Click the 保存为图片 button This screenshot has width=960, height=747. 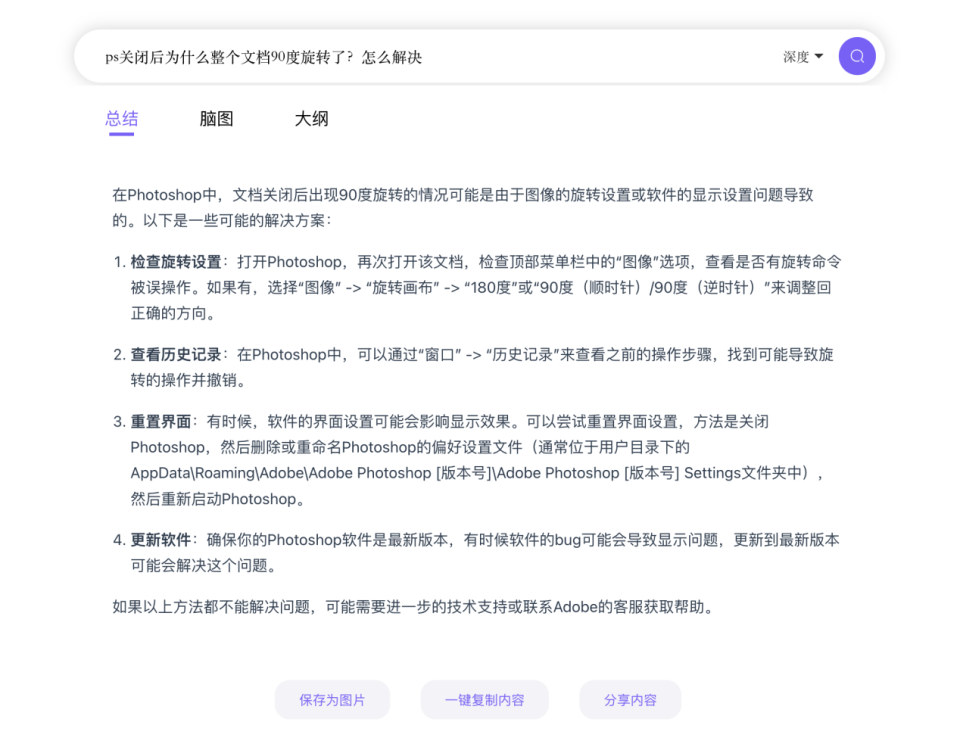(332, 700)
